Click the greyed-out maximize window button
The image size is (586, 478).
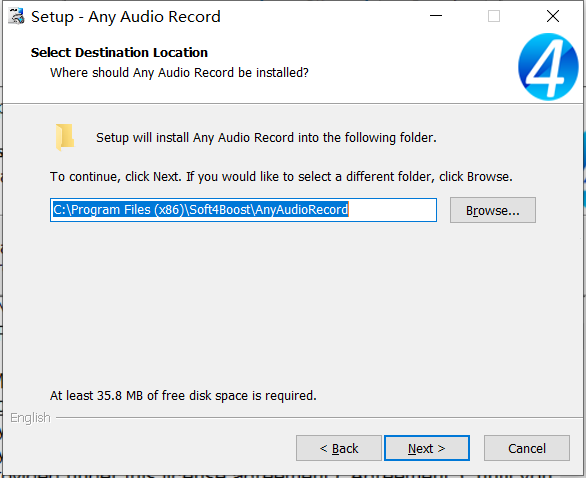[x=494, y=16]
